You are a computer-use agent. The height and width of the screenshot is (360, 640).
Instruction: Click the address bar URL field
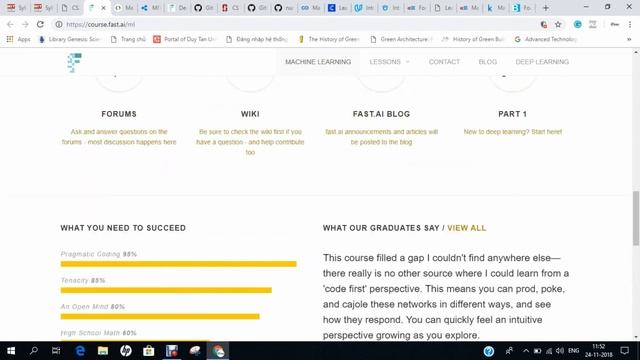(x=298, y=24)
